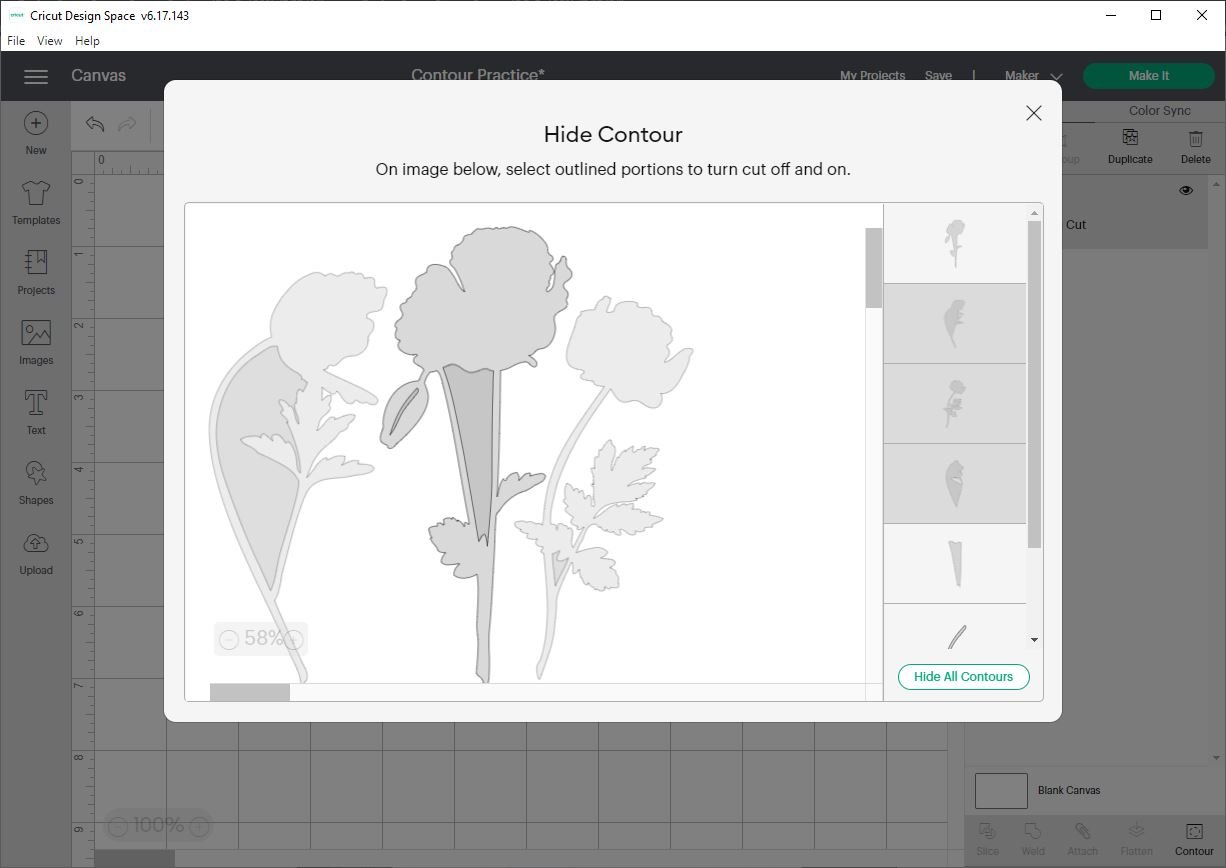The height and width of the screenshot is (868, 1226).
Task: Toggle visibility of the Cut layer eye icon
Action: pyautogui.click(x=1186, y=190)
